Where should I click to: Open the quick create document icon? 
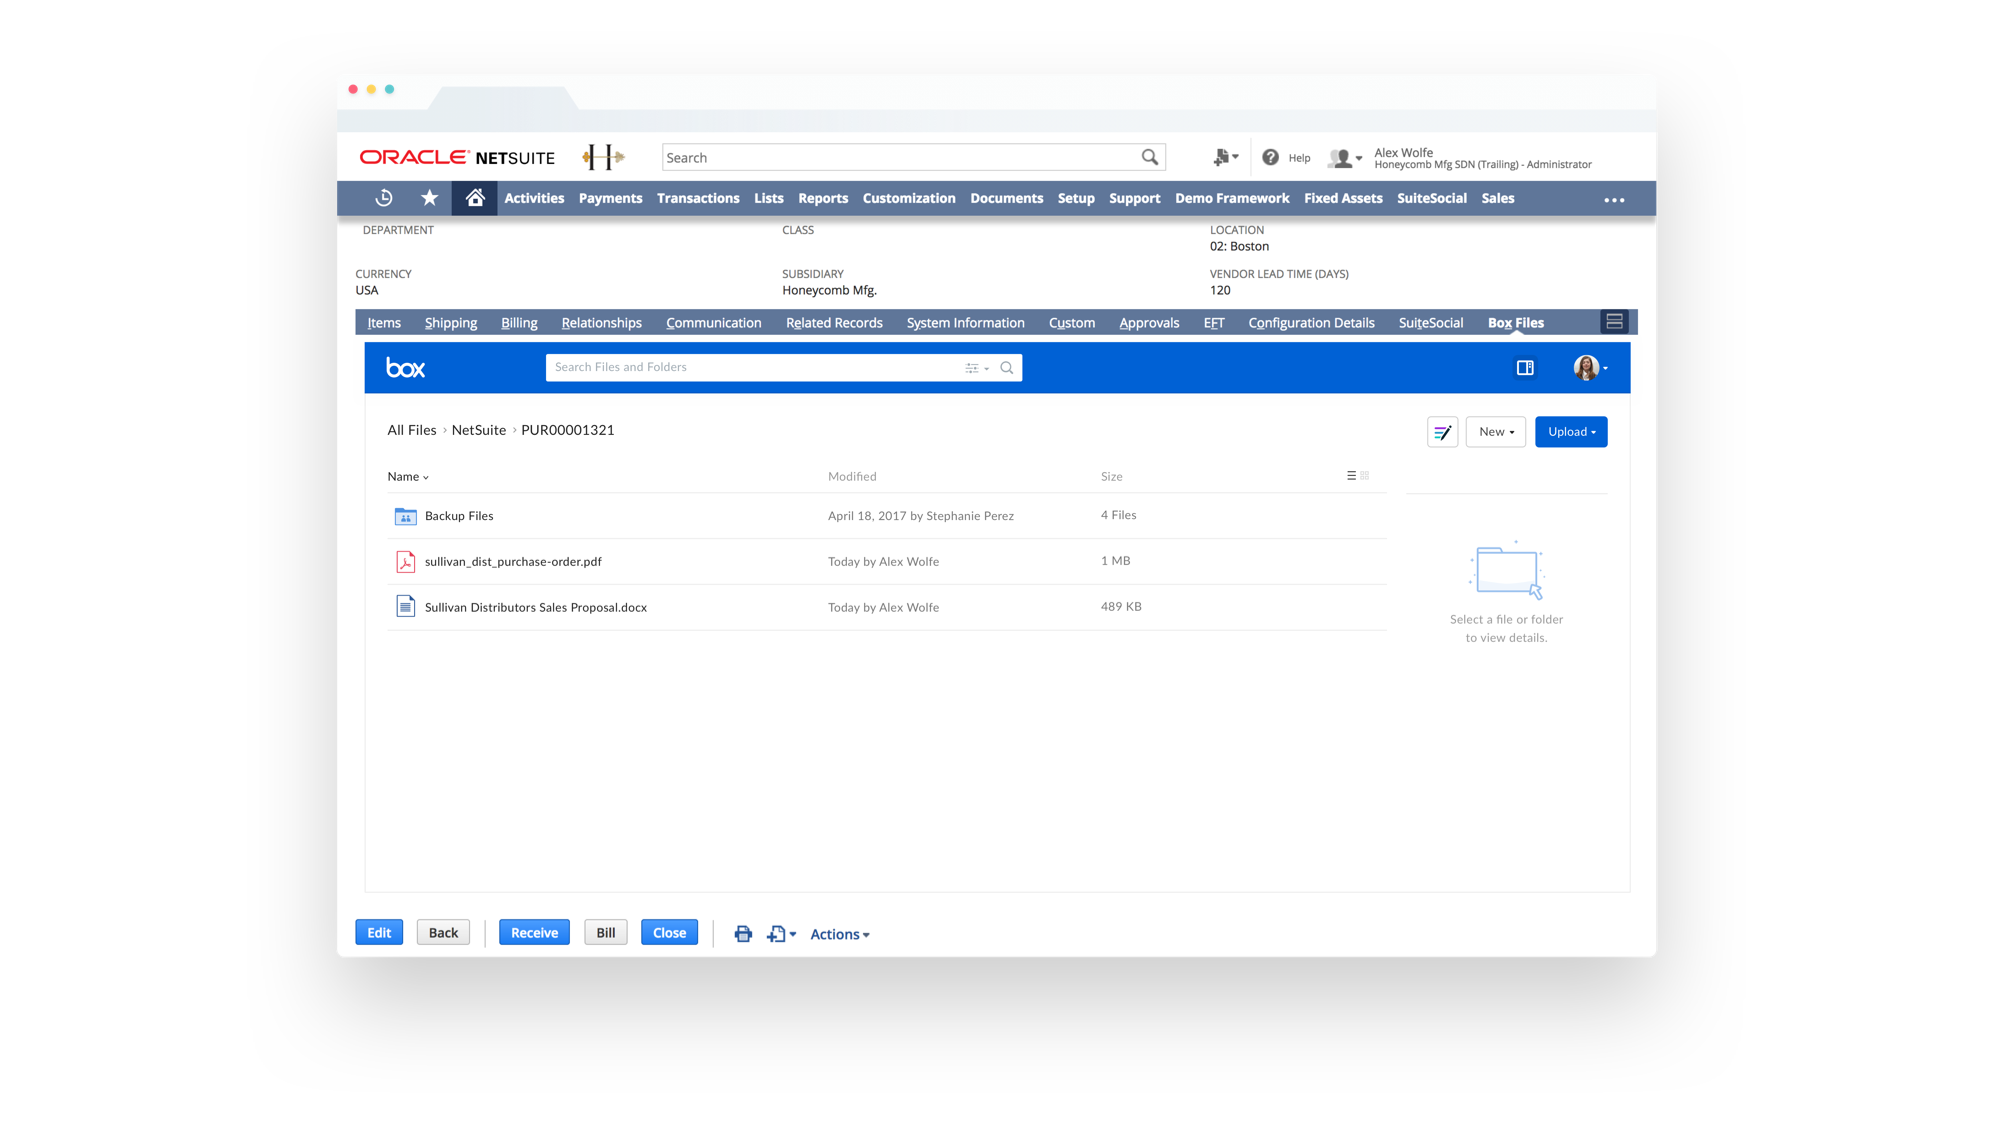click(x=1222, y=157)
